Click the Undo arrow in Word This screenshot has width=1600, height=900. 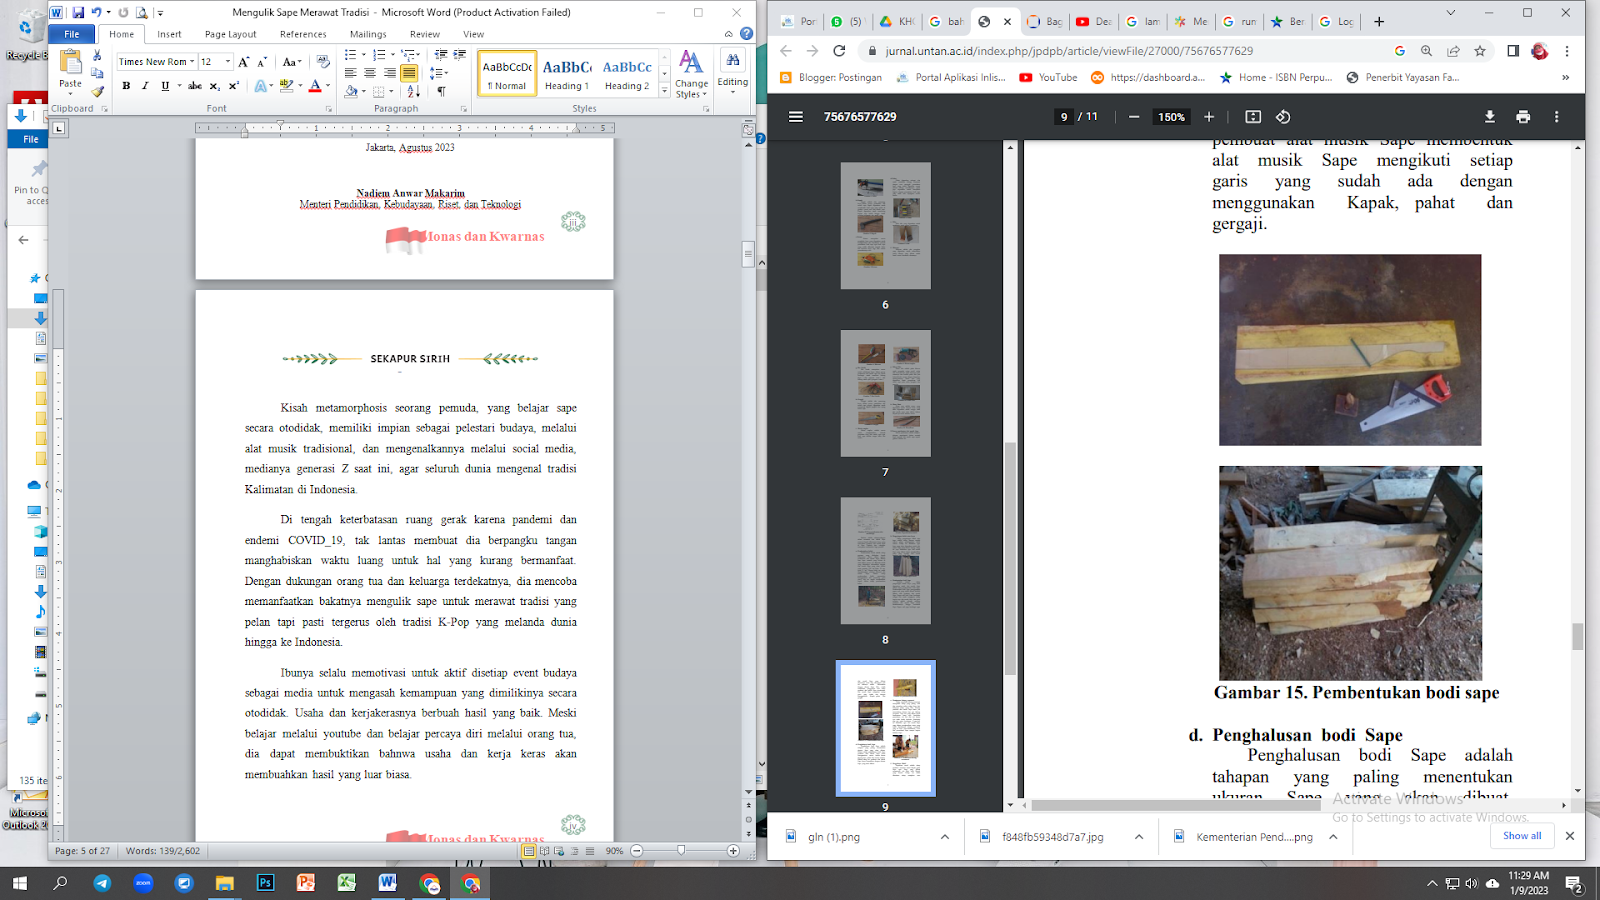tap(96, 12)
